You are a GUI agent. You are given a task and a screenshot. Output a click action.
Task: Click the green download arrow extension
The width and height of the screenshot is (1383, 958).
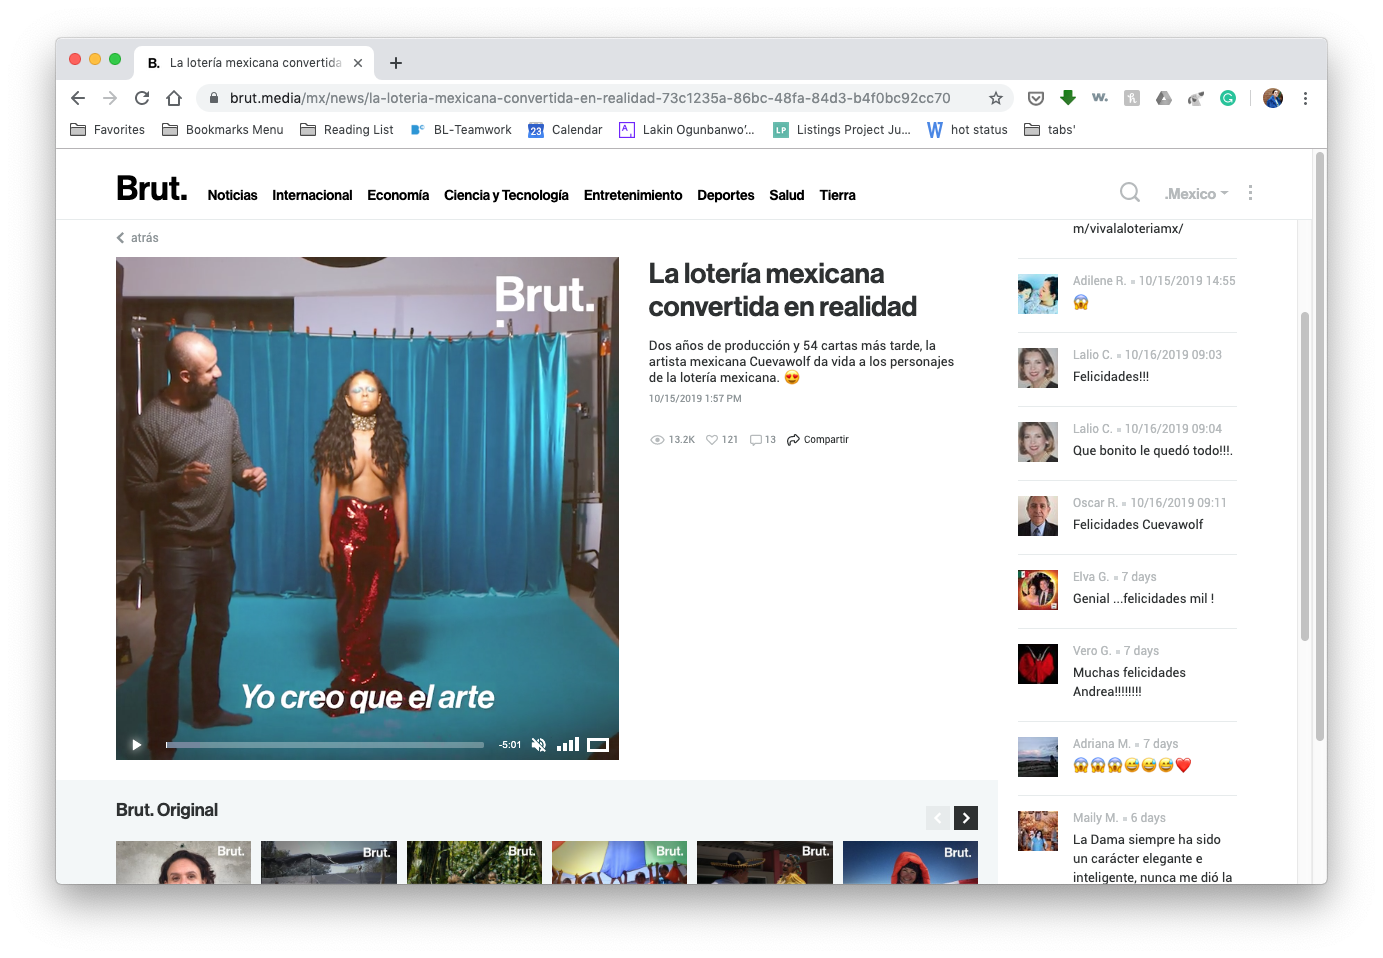1068,98
